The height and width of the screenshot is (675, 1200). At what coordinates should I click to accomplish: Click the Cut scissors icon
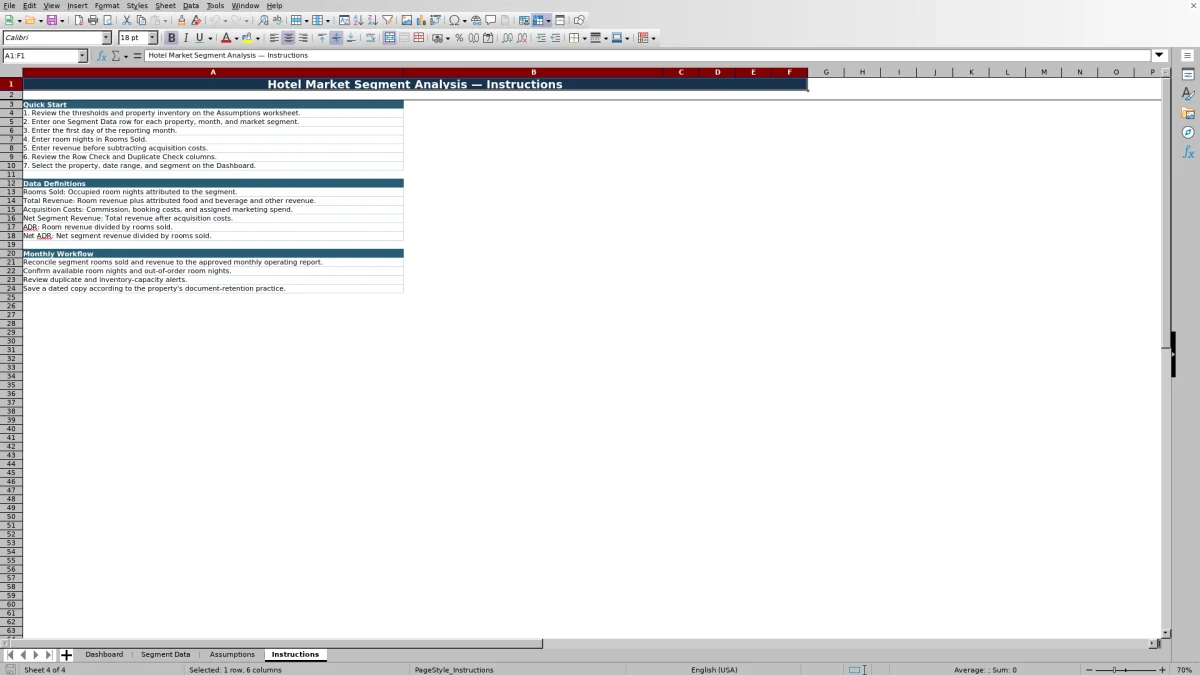pyautogui.click(x=126, y=20)
